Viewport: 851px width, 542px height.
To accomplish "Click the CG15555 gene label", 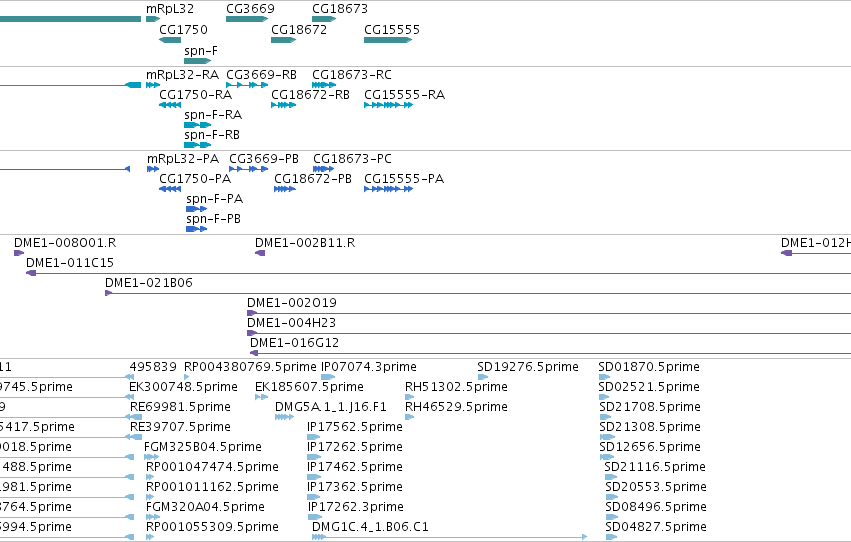I will point(392,29).
